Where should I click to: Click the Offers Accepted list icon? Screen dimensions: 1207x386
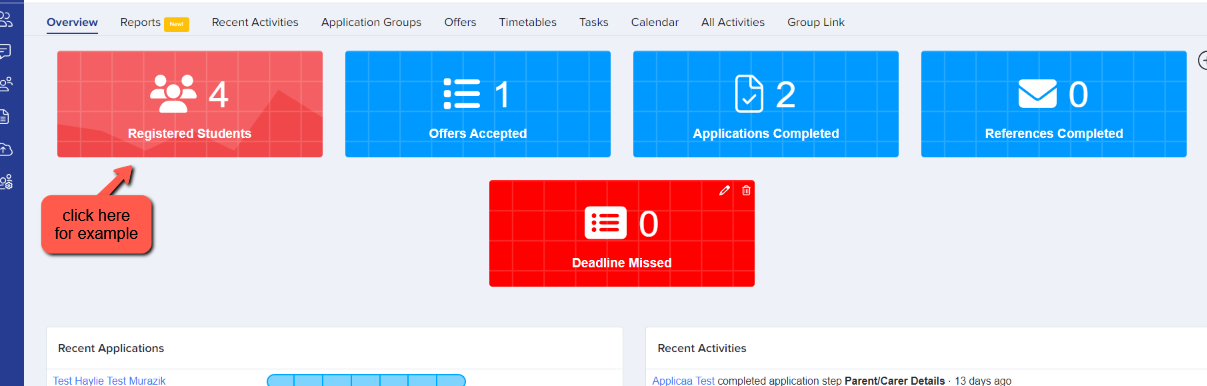tap(463, 94)
